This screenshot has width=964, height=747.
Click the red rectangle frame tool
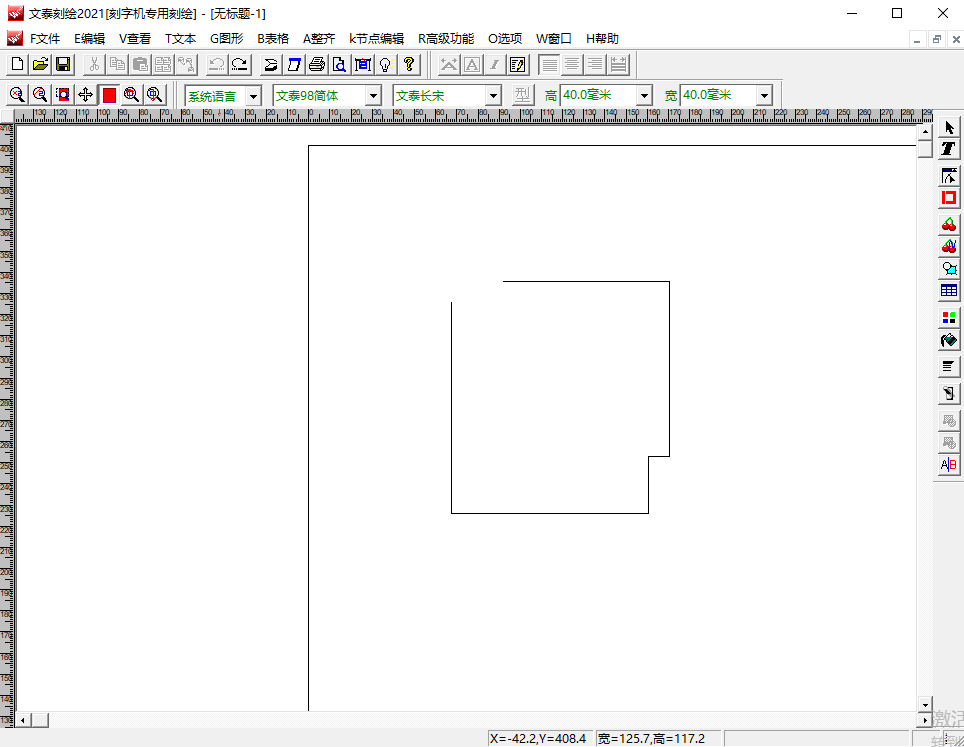coord(949,198)
